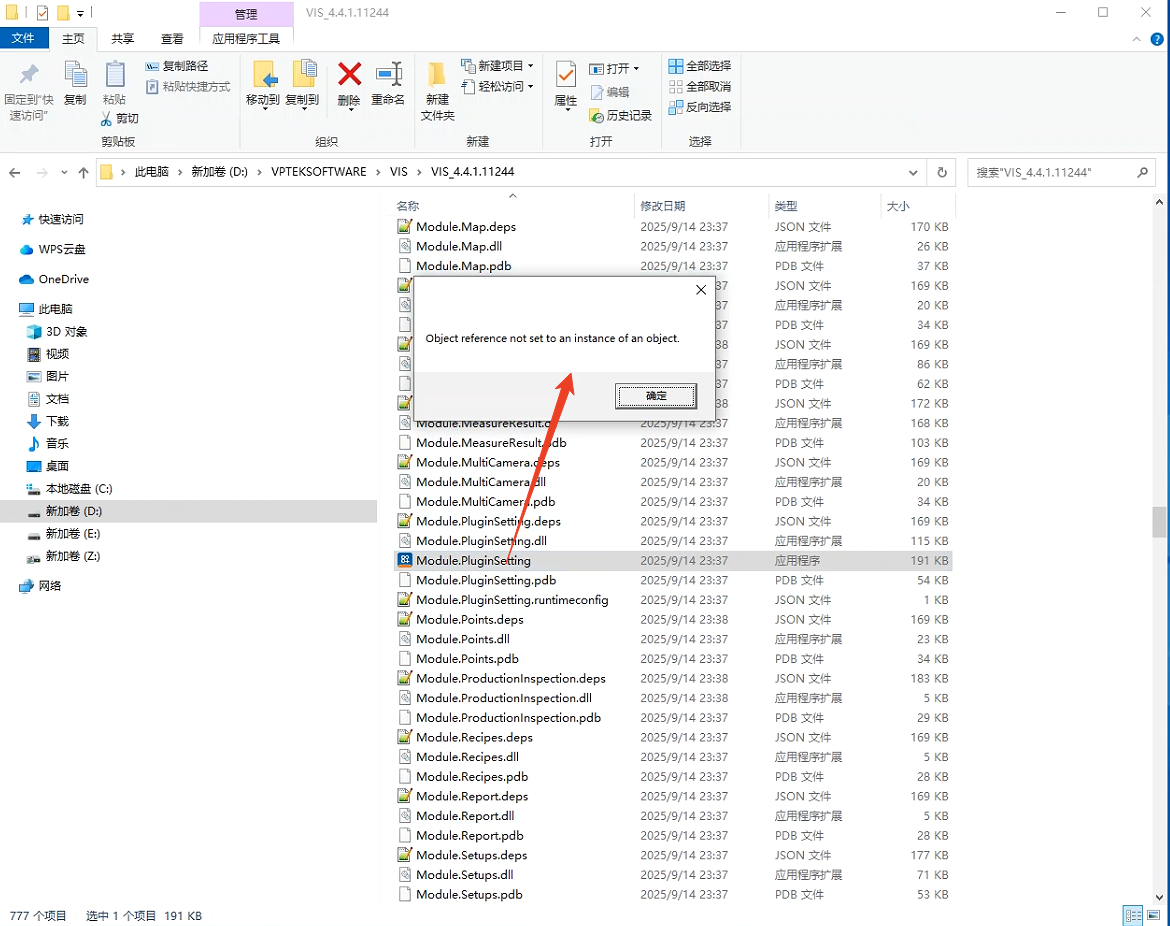Close the error dialog with X
The height and width of the screenshot is (926, 1170).
coord(700,290)
